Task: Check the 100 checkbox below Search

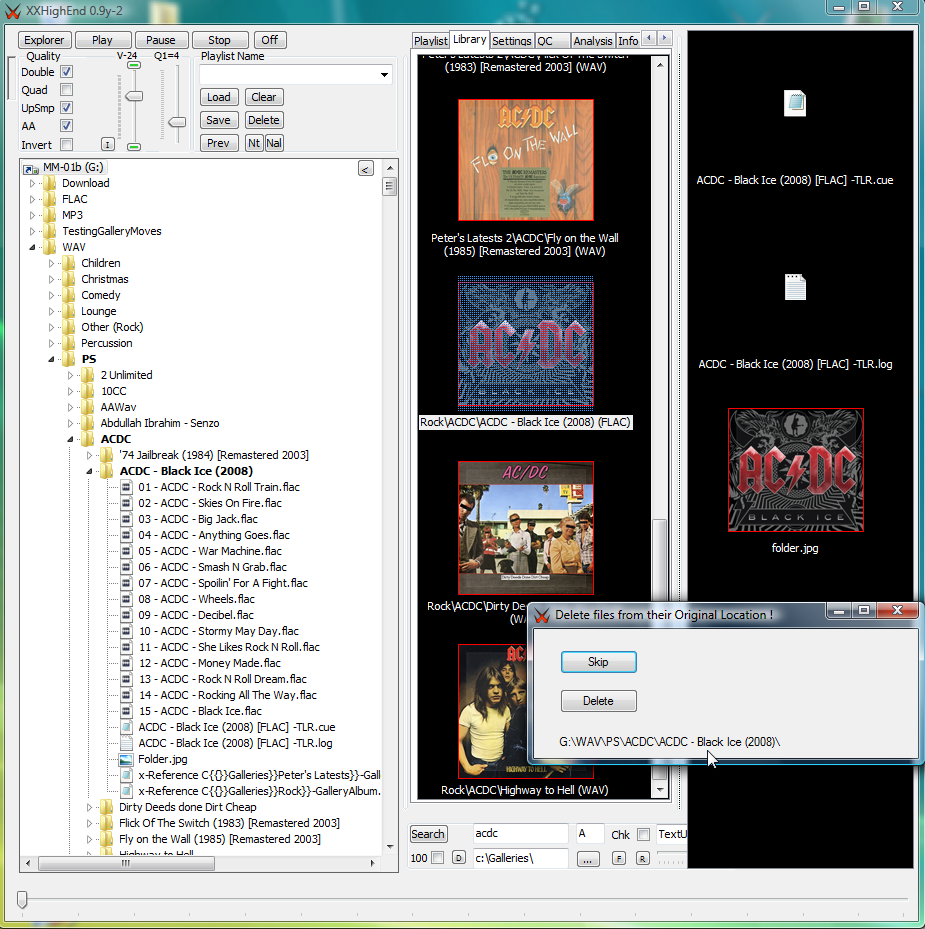Action: point(437,857)
